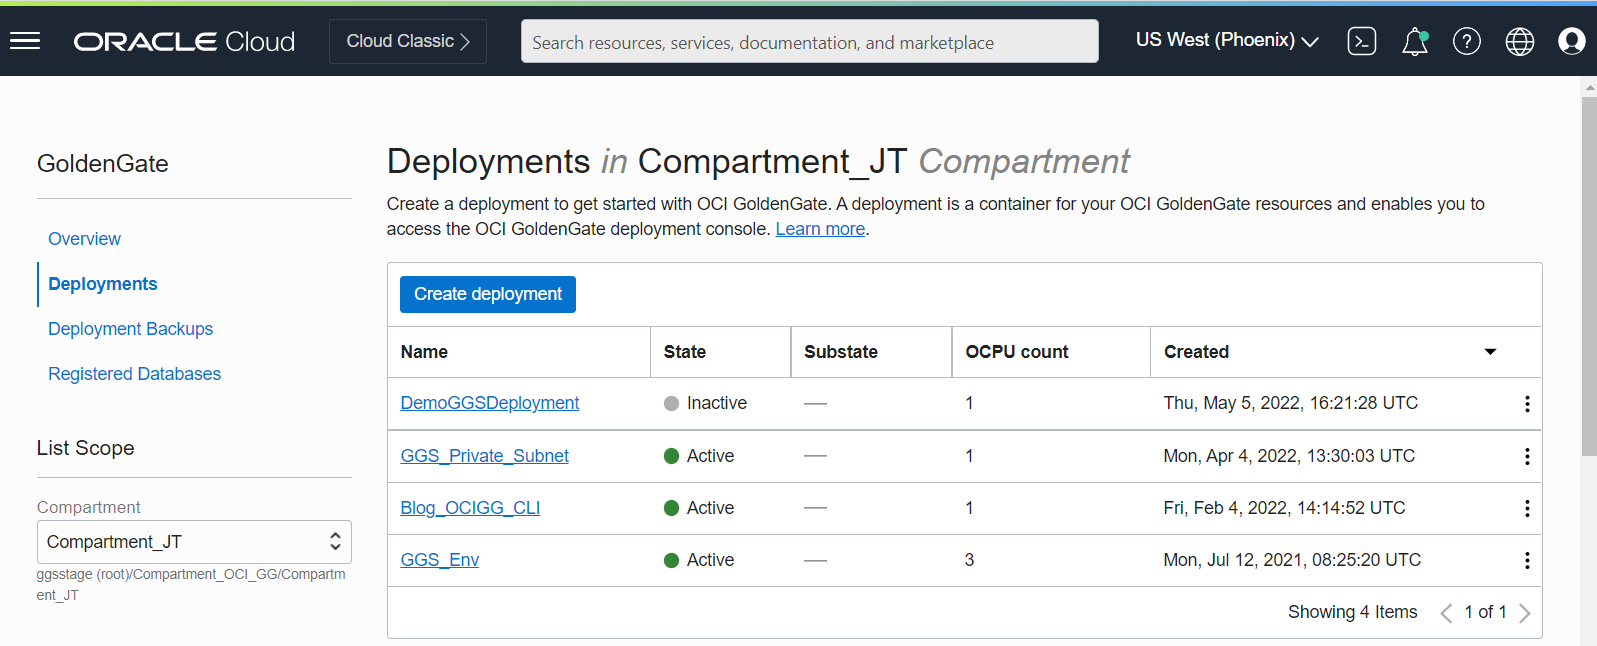Switch to Cloud Classic
Image resolution: width=1597 pixels, height=646 pixels.
click(408, 41)
